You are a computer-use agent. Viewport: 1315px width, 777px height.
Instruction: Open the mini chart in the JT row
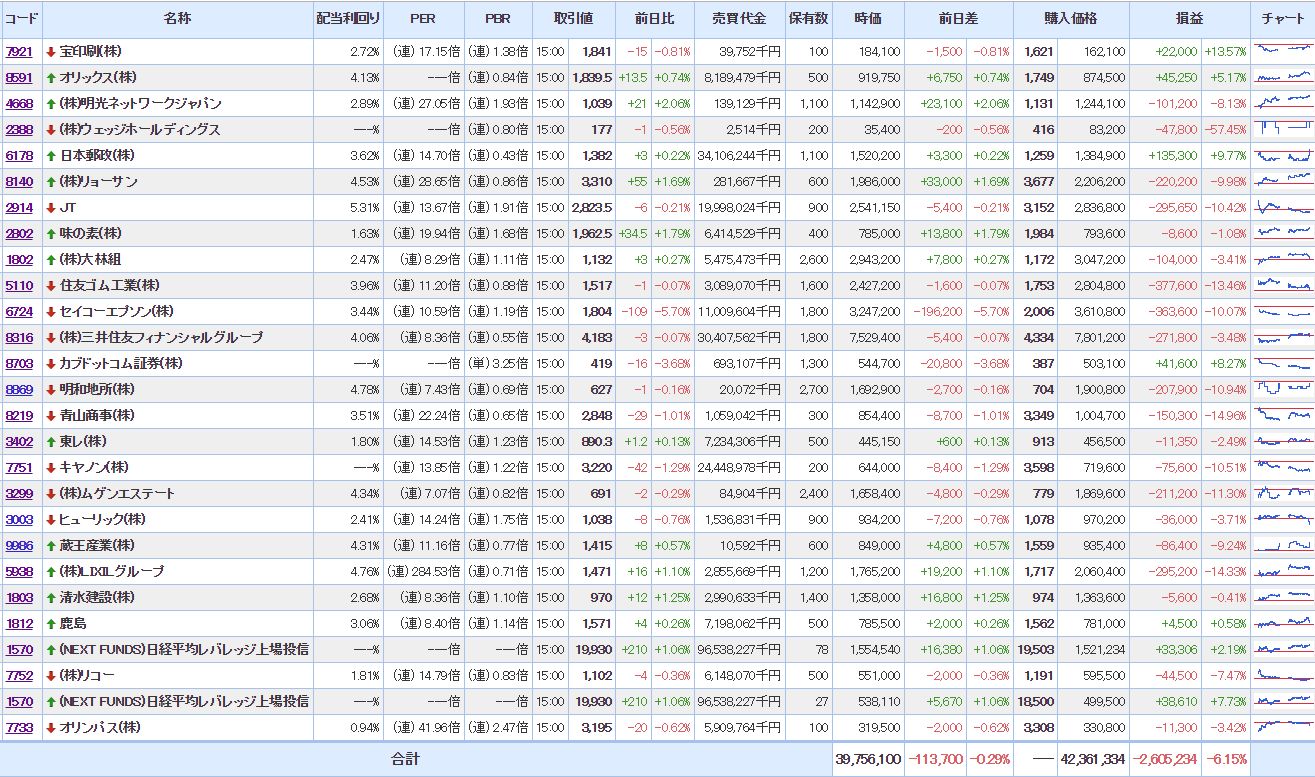(1282, 207)
